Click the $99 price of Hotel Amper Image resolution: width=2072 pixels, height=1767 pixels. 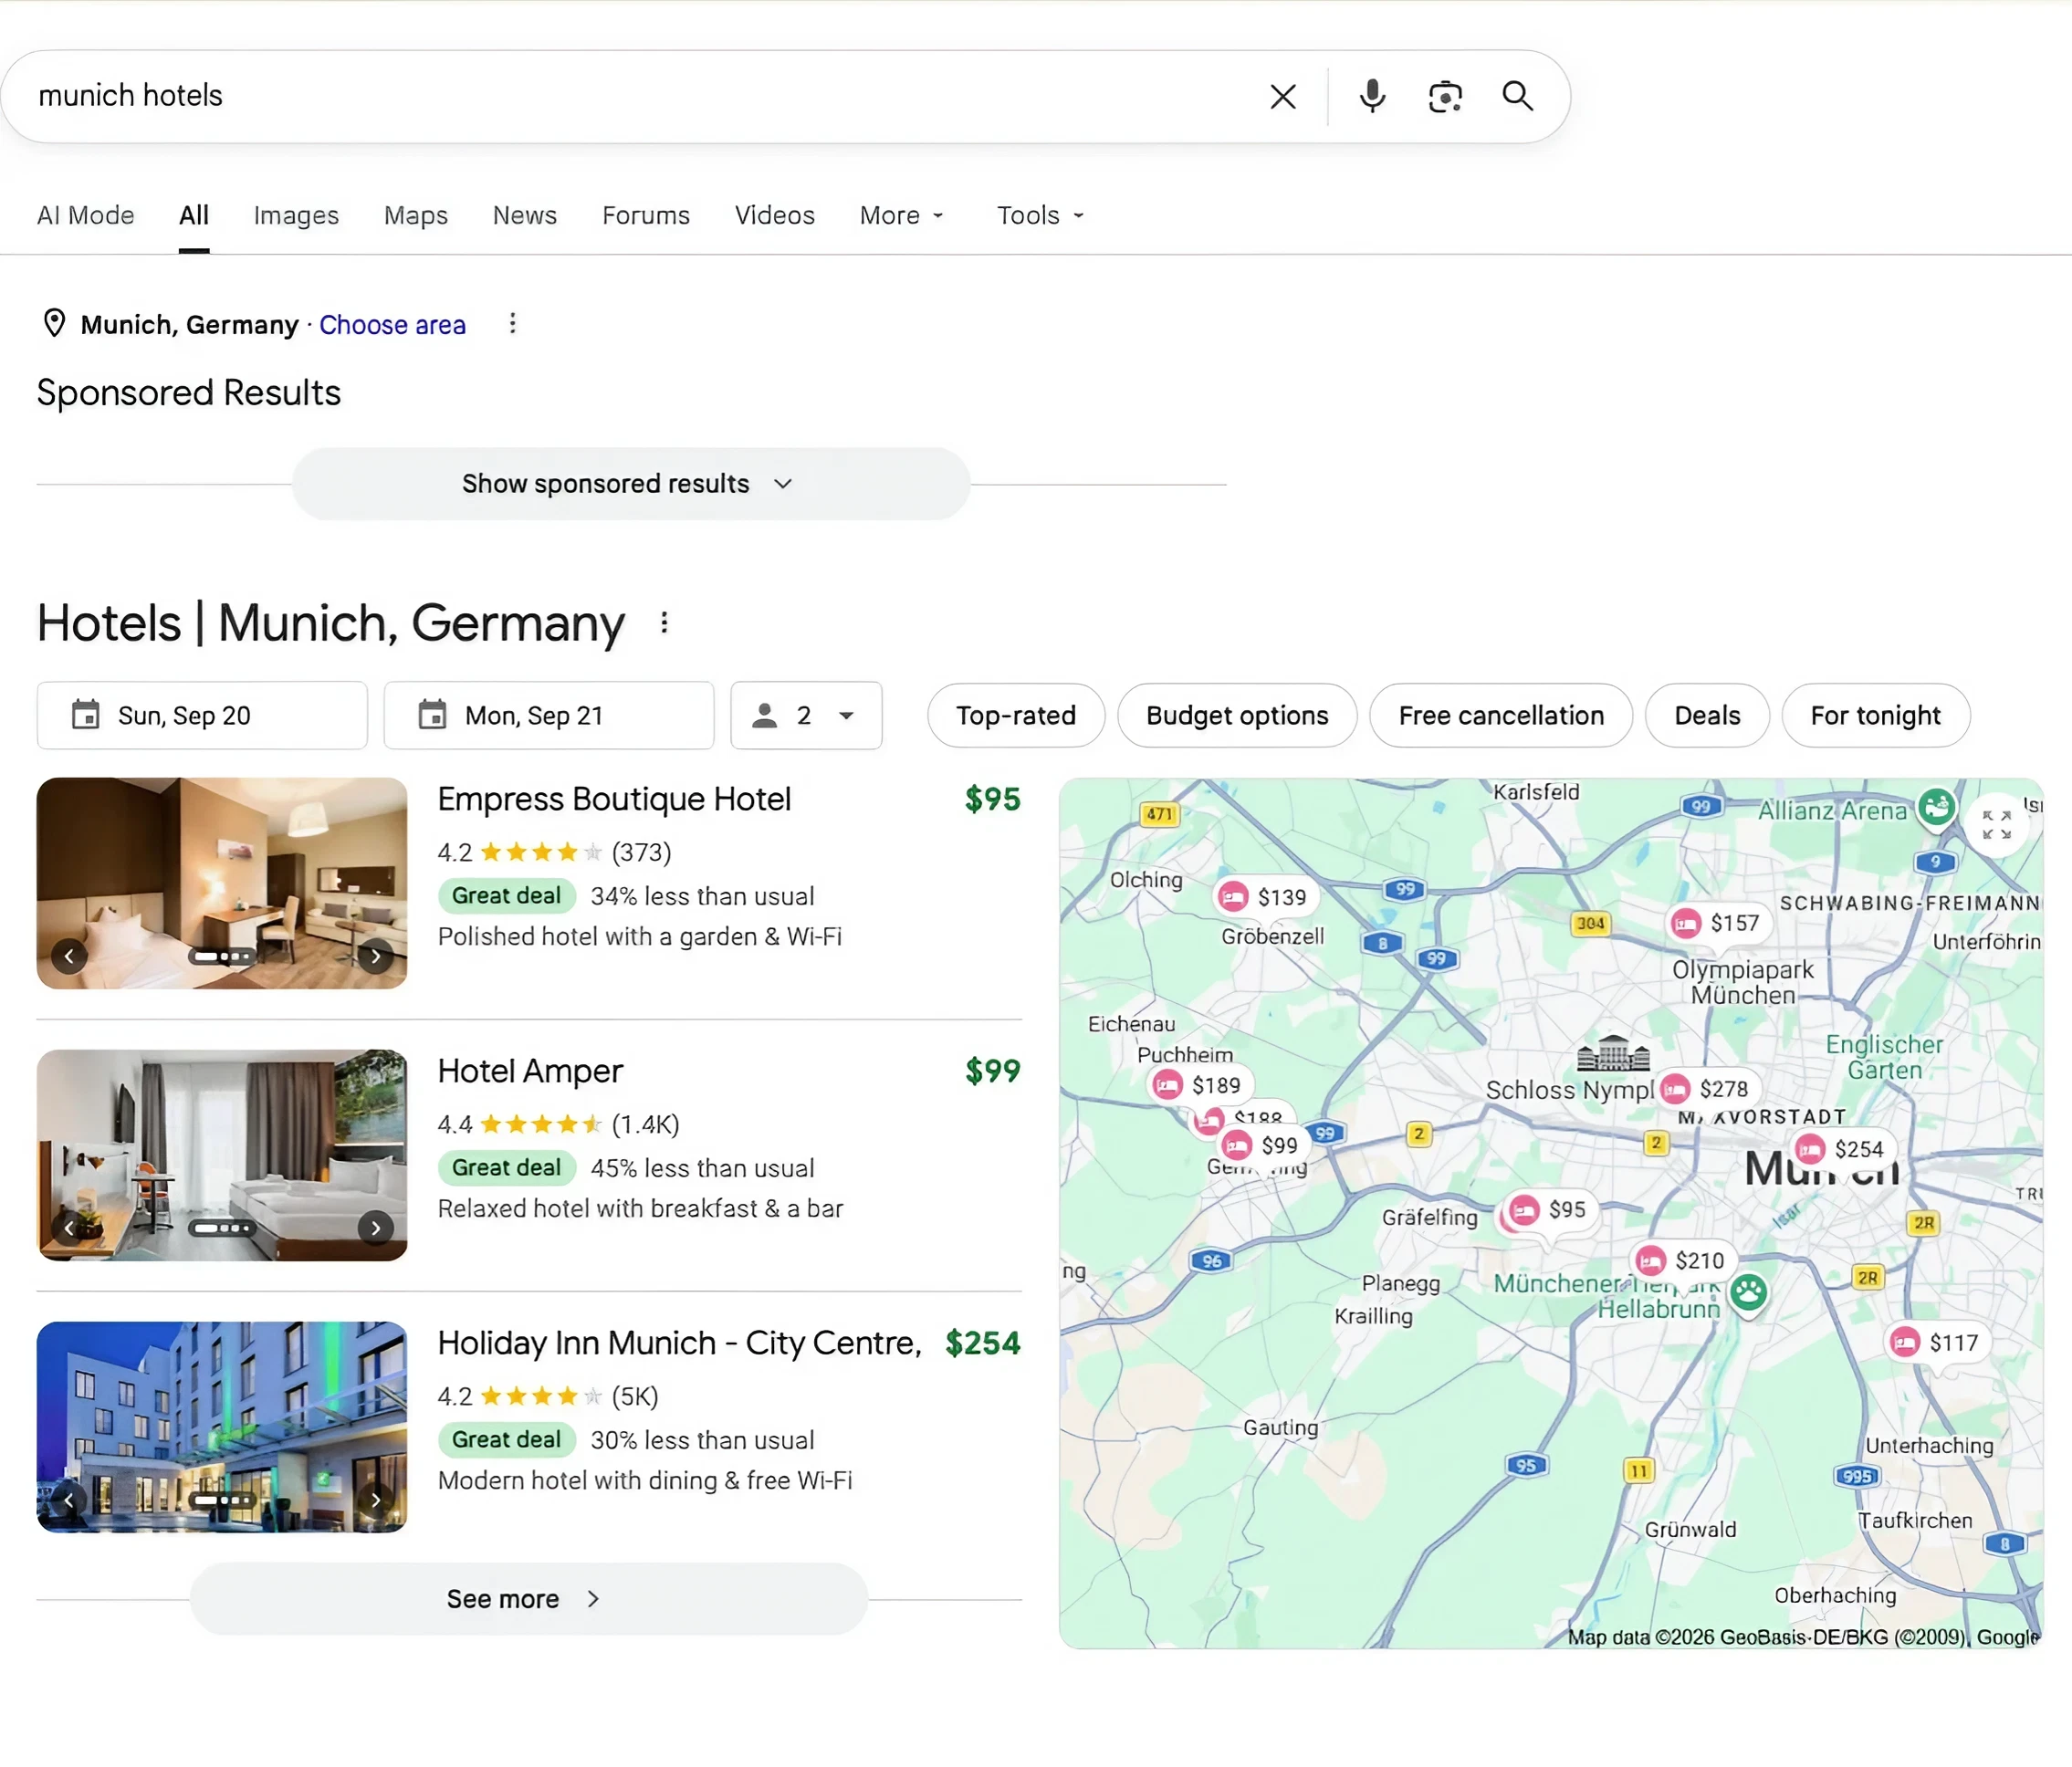click(992, 1070)
